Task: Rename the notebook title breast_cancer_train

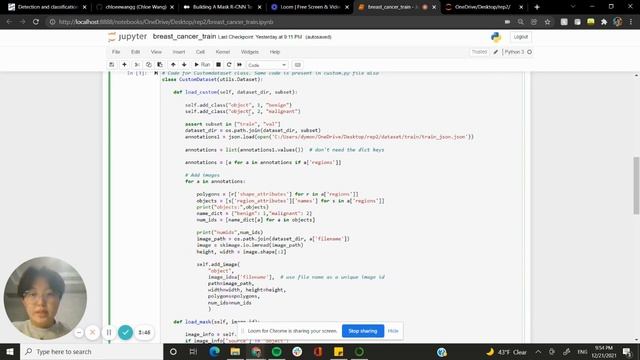Action: pyautogui.click(x=184, y=37)
